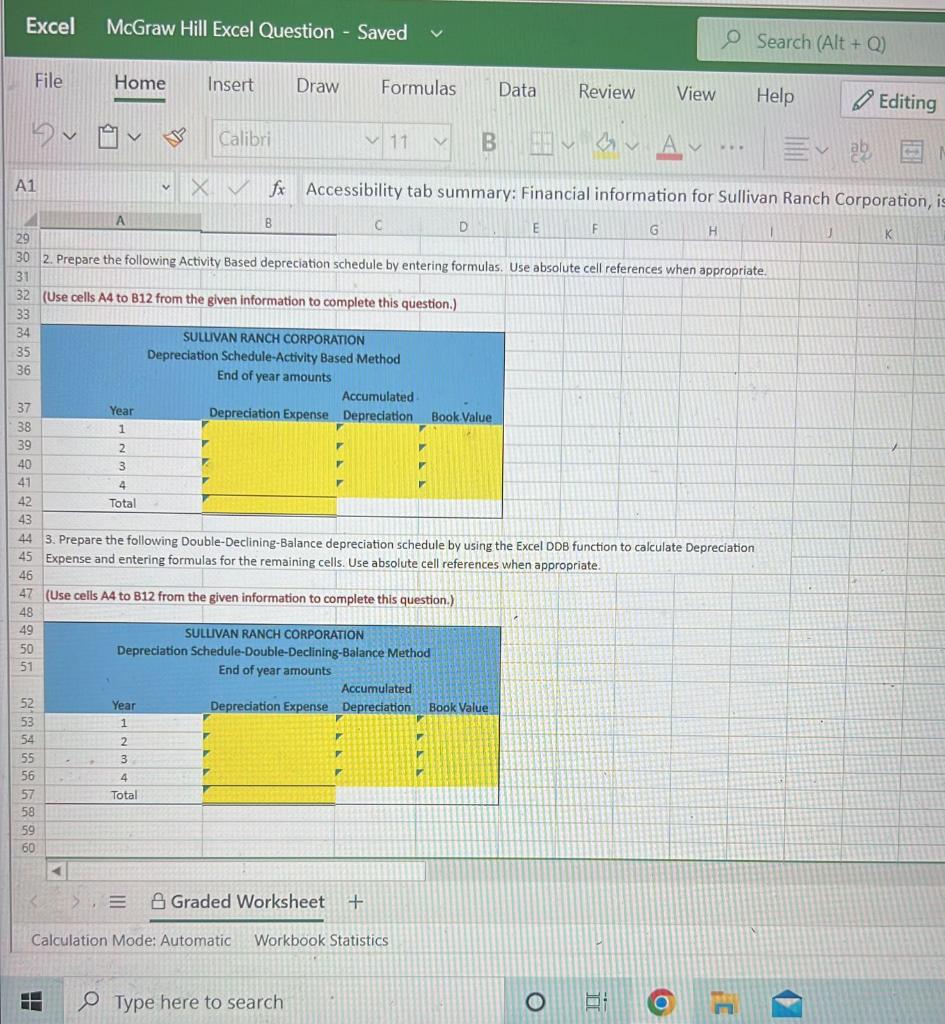The width and height of the screenshot is (945, 1024).
Task: Open the Undo dropdown arrow
Action: pos(70,136)
